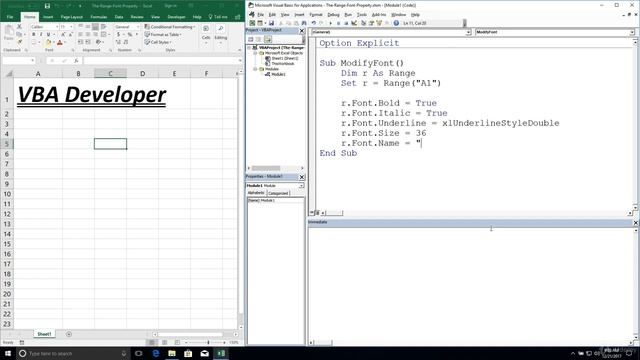Open the VBA Run menu

click(x=348, y=15)
